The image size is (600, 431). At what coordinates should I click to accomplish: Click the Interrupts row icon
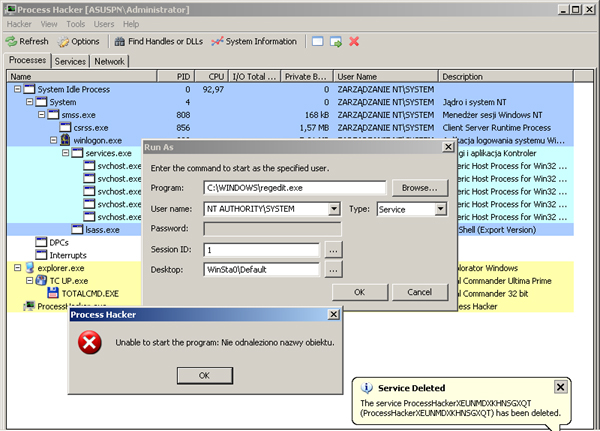click(41, 255)
